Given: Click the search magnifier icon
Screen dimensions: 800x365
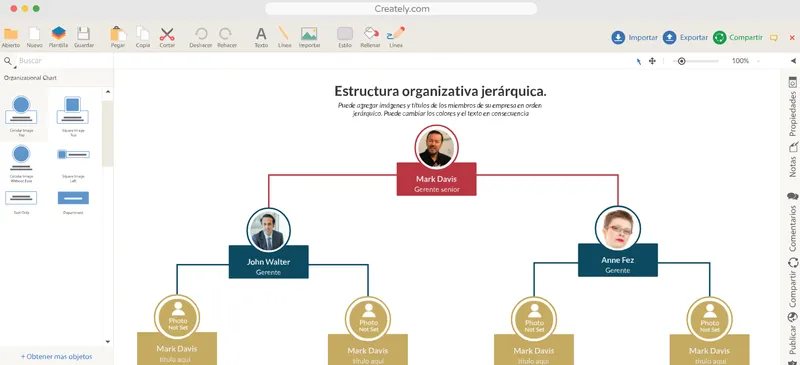Looking at the screenshot, I should tap(8, 61).
